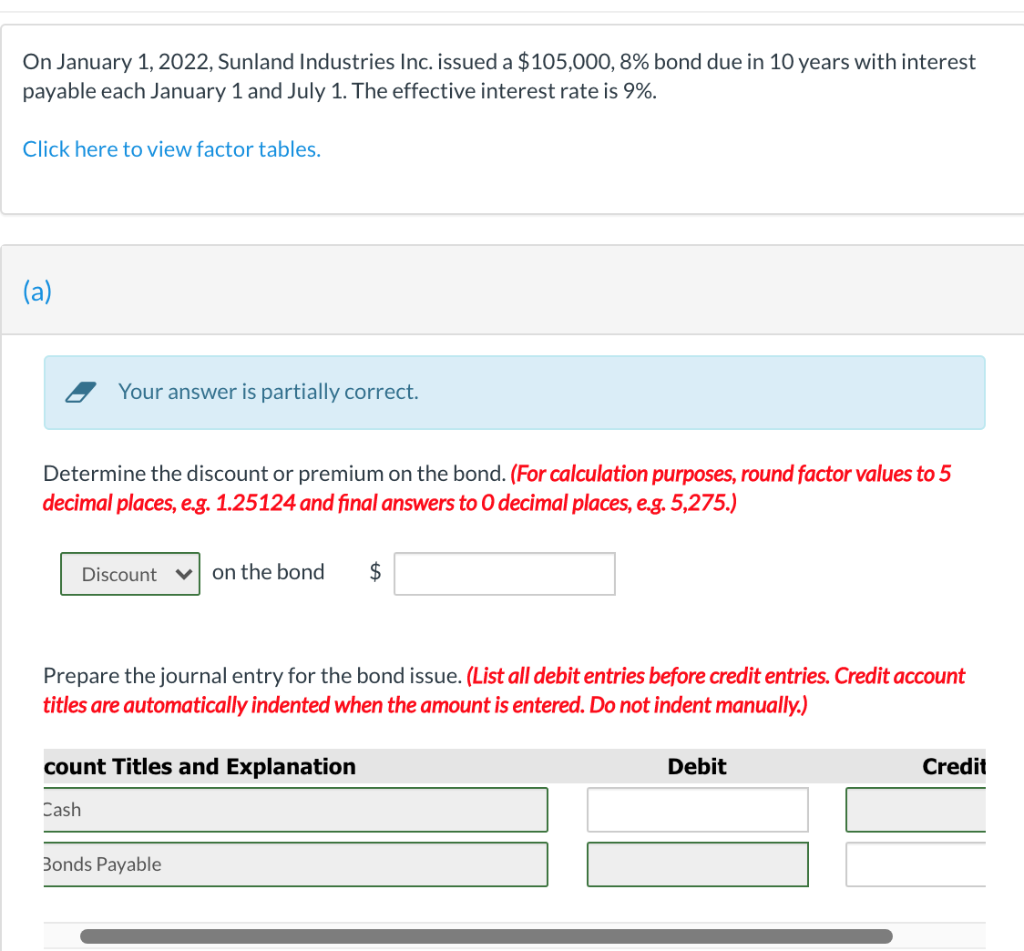
Task: Click the 'Your answer is partially correct.' message
Action: [268, 392]
